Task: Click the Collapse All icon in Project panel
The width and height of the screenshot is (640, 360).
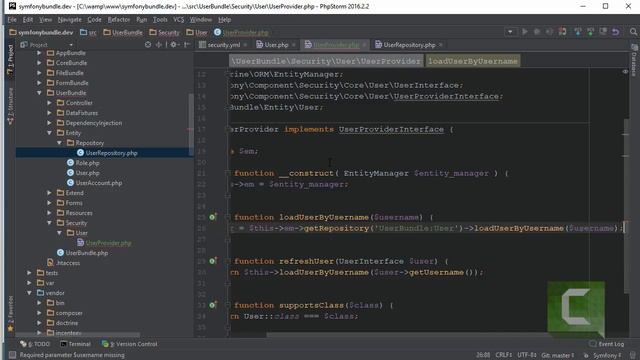Action: coord(158,44)
